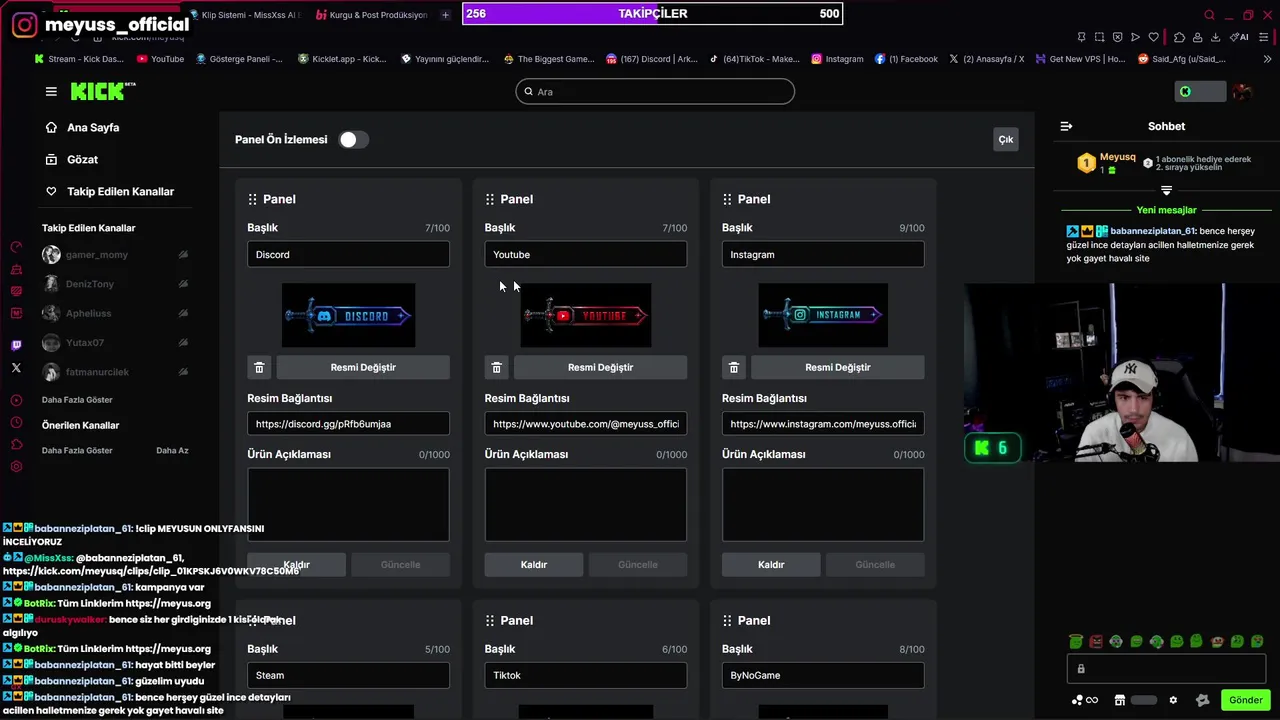This screenshot has height=720, width=1280.
Task: Click Resmi Değiştir in the Youtube panel
Action: point(600,367)
